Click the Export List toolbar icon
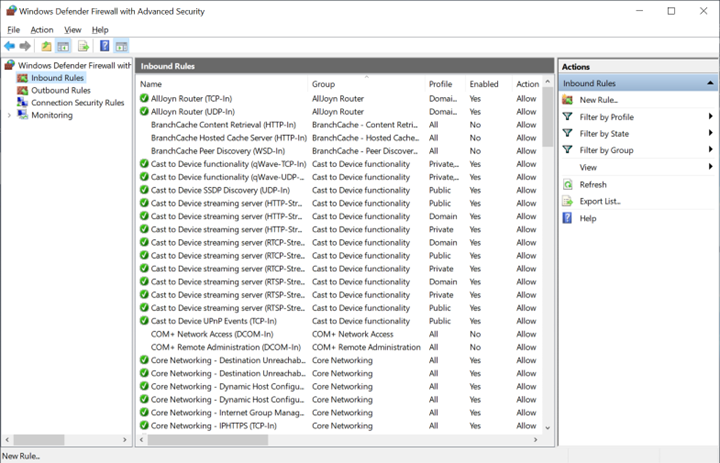 83,46
